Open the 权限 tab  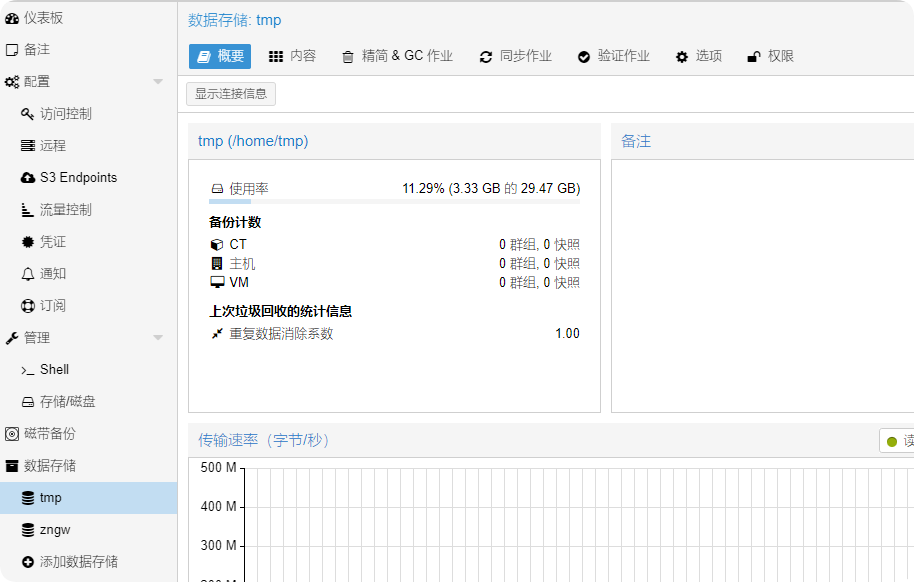pyautogui.click(x=770, y=57)
